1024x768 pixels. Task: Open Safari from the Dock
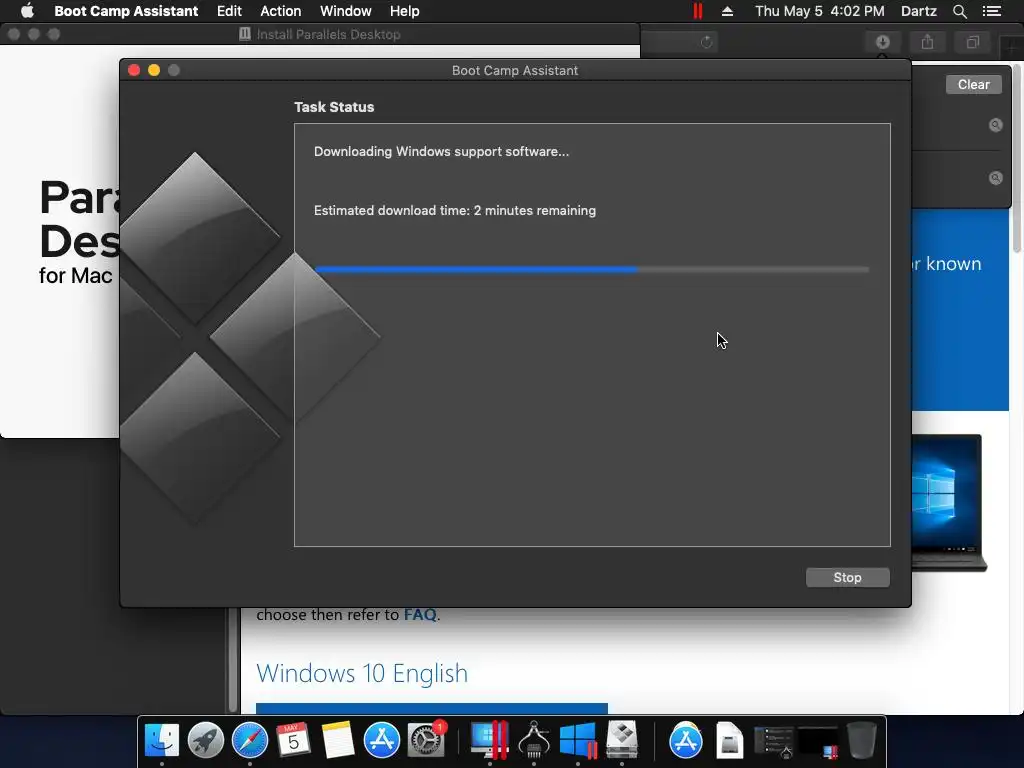click(x=249, y=740)
